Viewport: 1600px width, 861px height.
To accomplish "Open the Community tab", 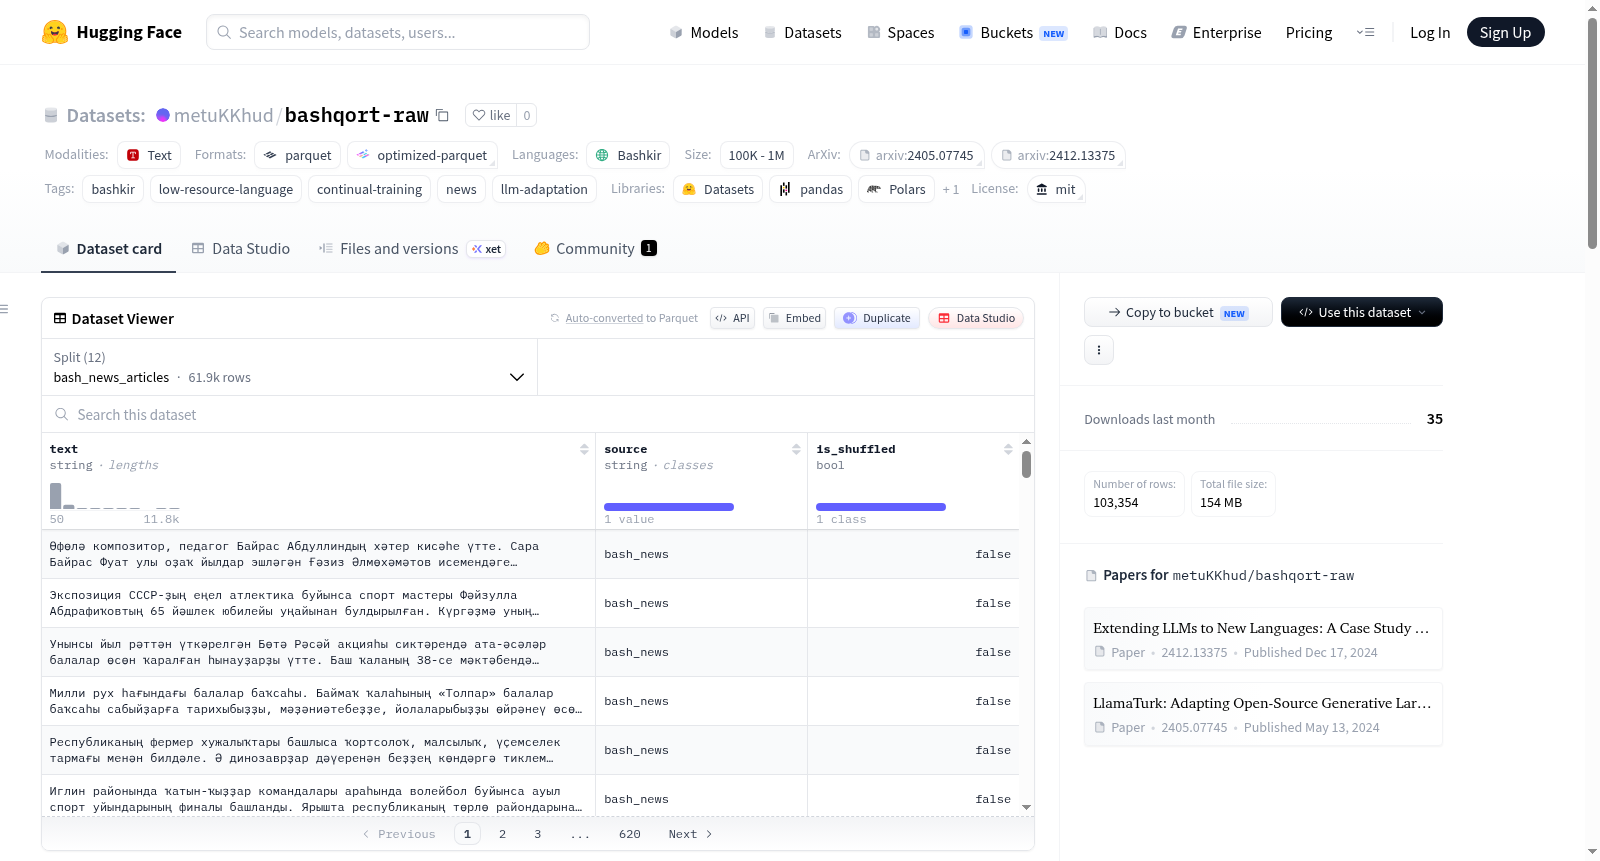I will coord(595,249).
